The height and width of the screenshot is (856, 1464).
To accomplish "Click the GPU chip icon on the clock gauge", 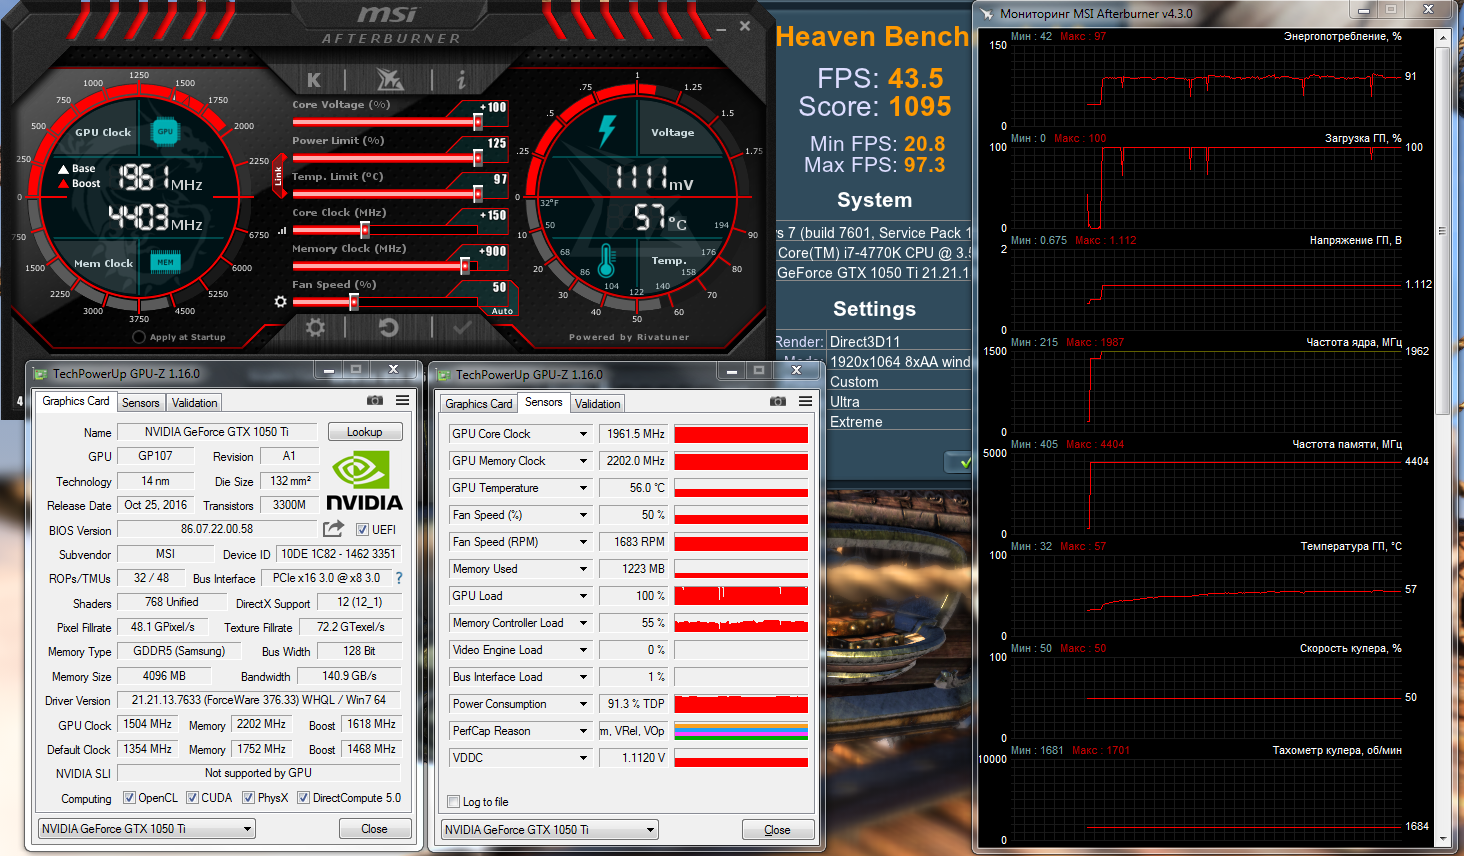I will pos(165,131).
